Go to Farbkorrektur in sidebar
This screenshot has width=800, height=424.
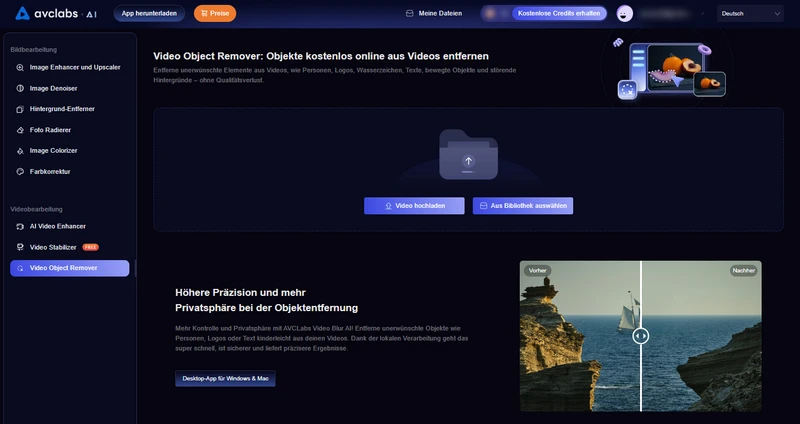coord(70,172)
